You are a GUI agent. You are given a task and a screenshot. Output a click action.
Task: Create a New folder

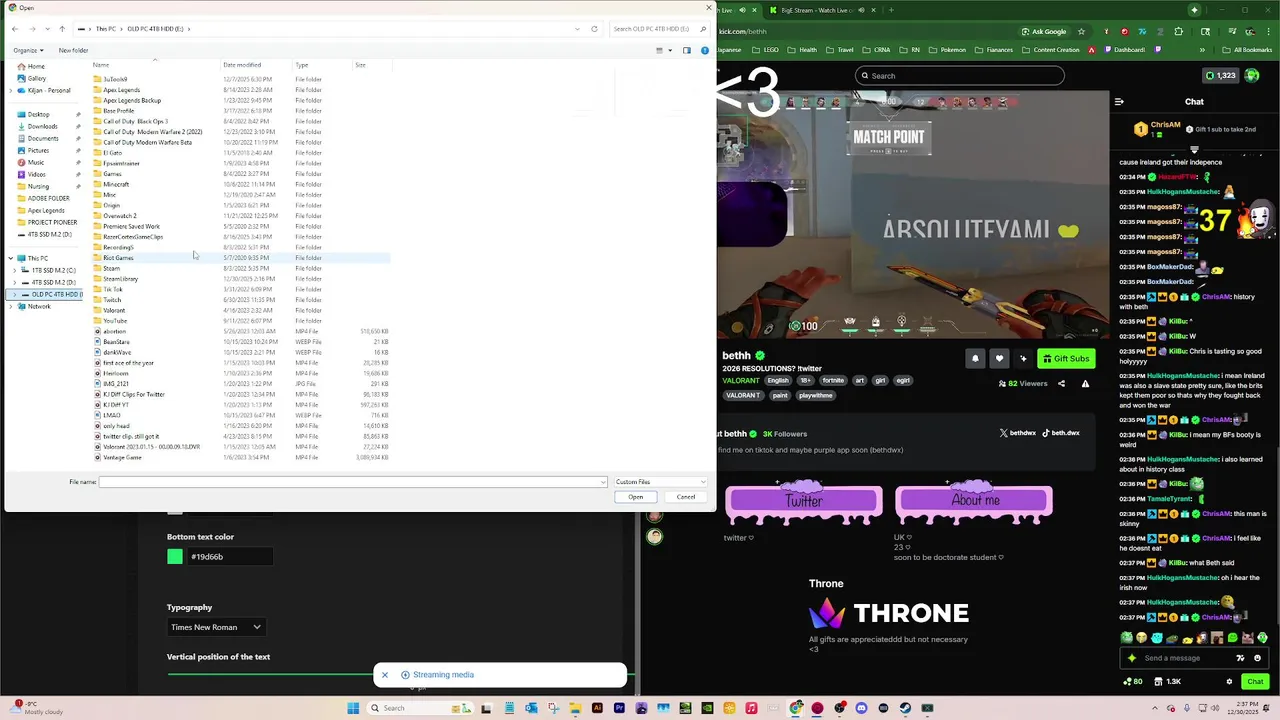[x=73, y=50]
